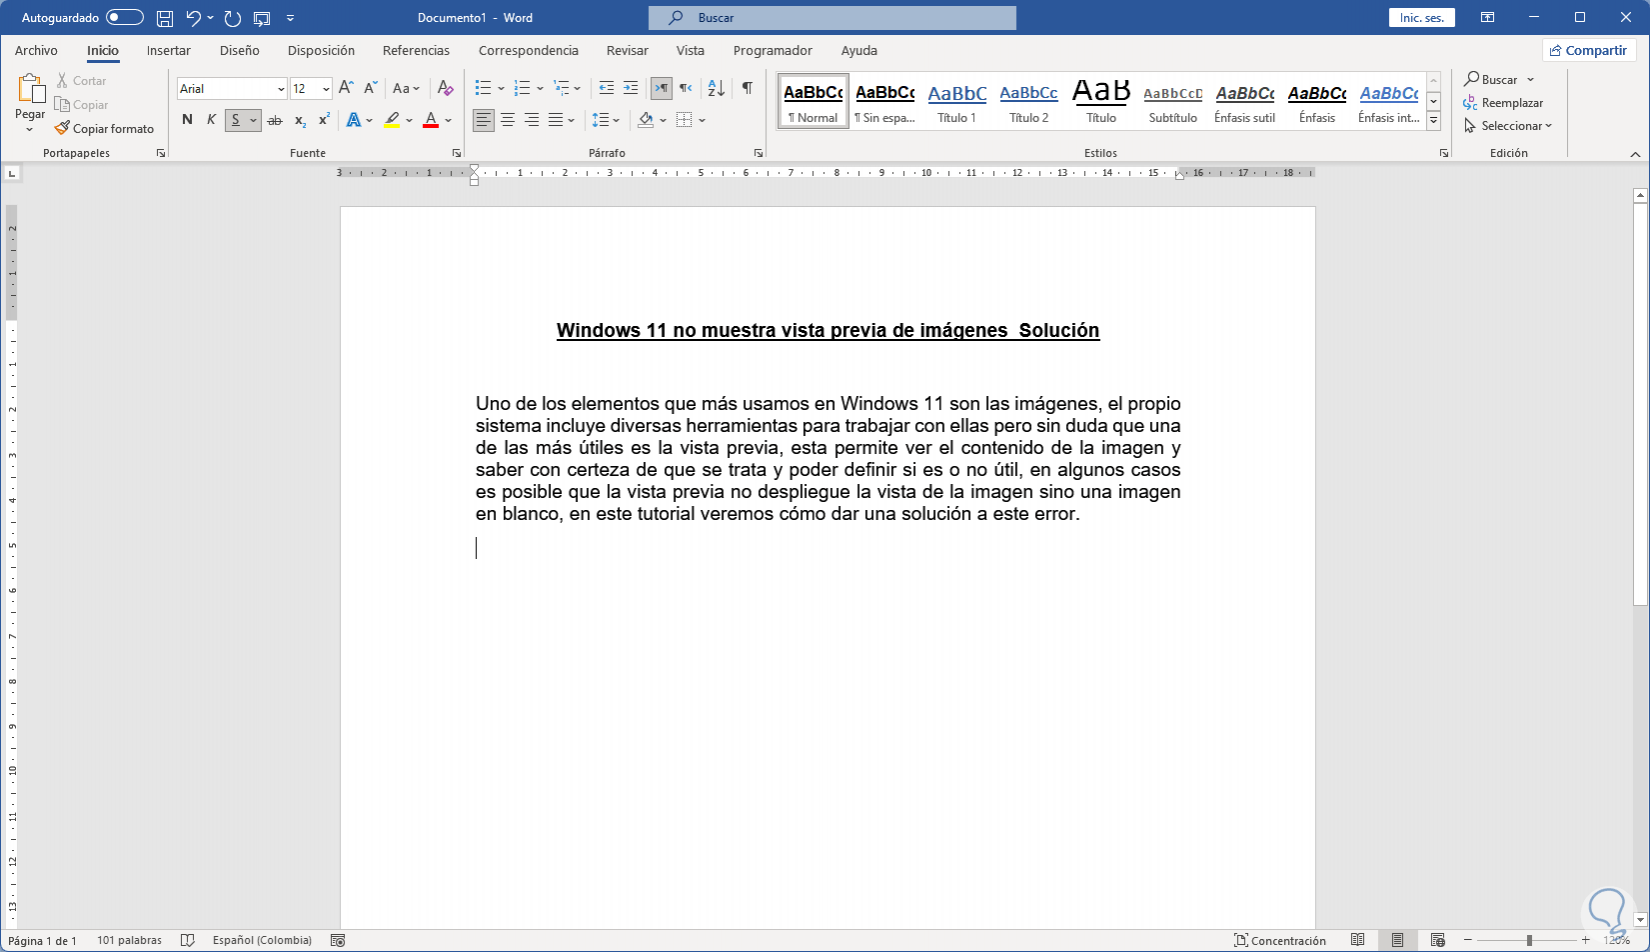Expand the styles gallery More arrow
Viewport: 1650px width, 952px height.
click(x=1433, y=121)
